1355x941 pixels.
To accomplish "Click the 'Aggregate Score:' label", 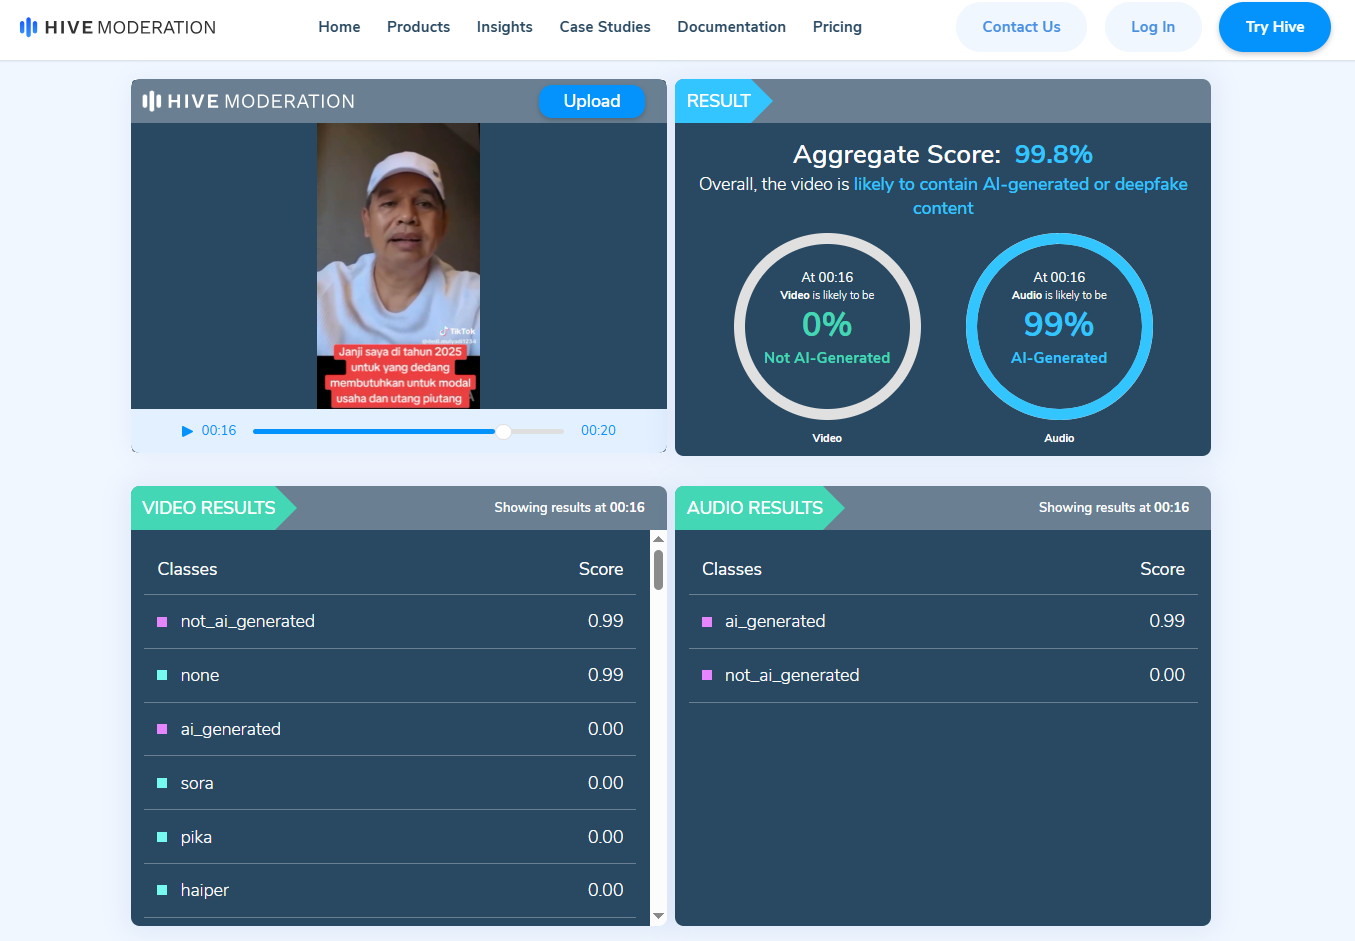I will click(x=897, y=154).
